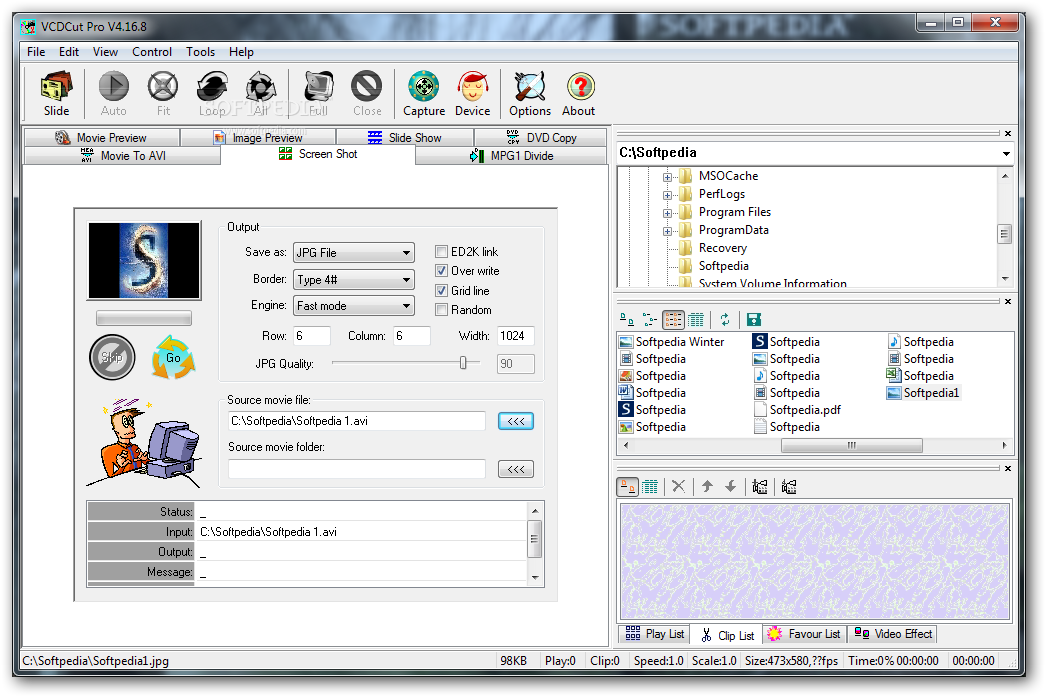1046x697 pixels.
Task: Click the JPG Quality slider handle
Action: 463,363
